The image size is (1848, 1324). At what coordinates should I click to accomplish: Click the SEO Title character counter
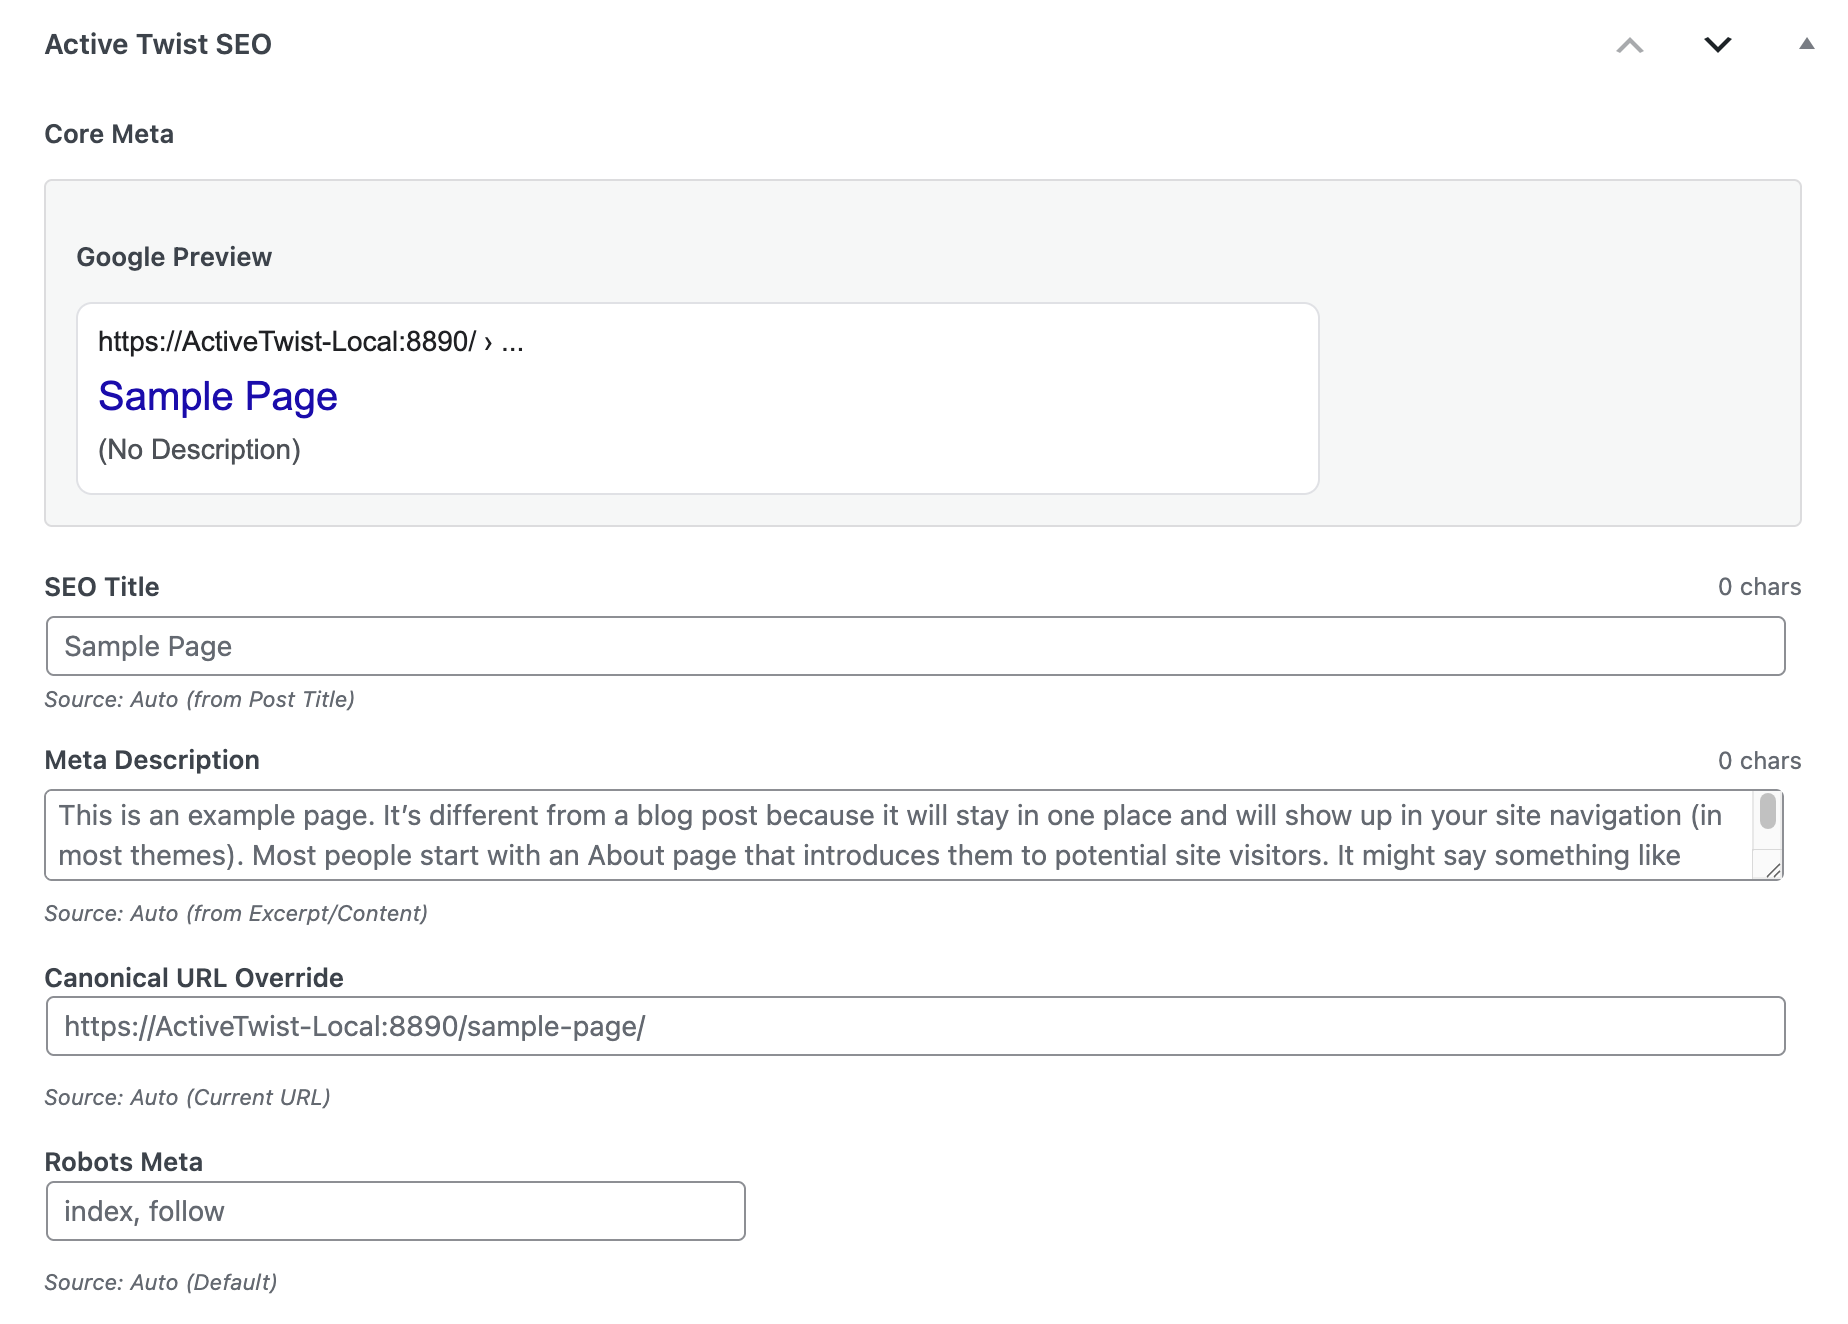coord(1759,587)
